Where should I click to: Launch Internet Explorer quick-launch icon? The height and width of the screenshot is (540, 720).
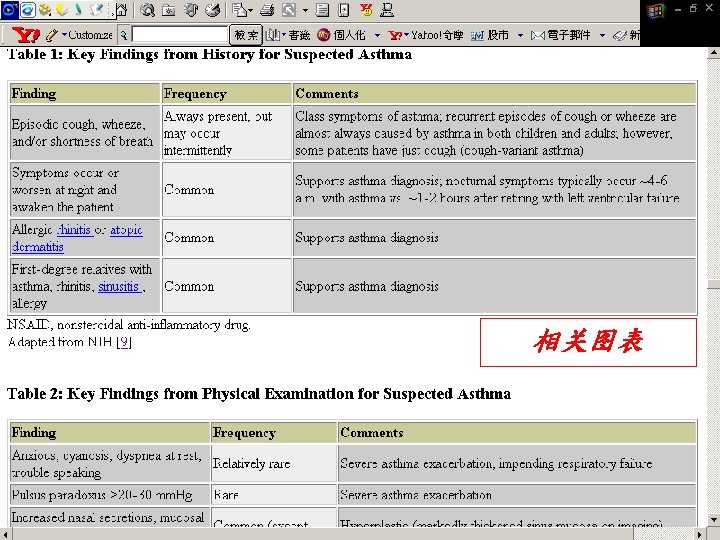(x=28, y=10)
